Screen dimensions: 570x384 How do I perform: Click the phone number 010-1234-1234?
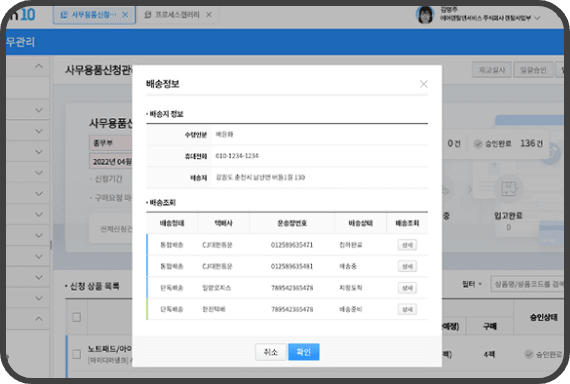(x=237, y=156)
